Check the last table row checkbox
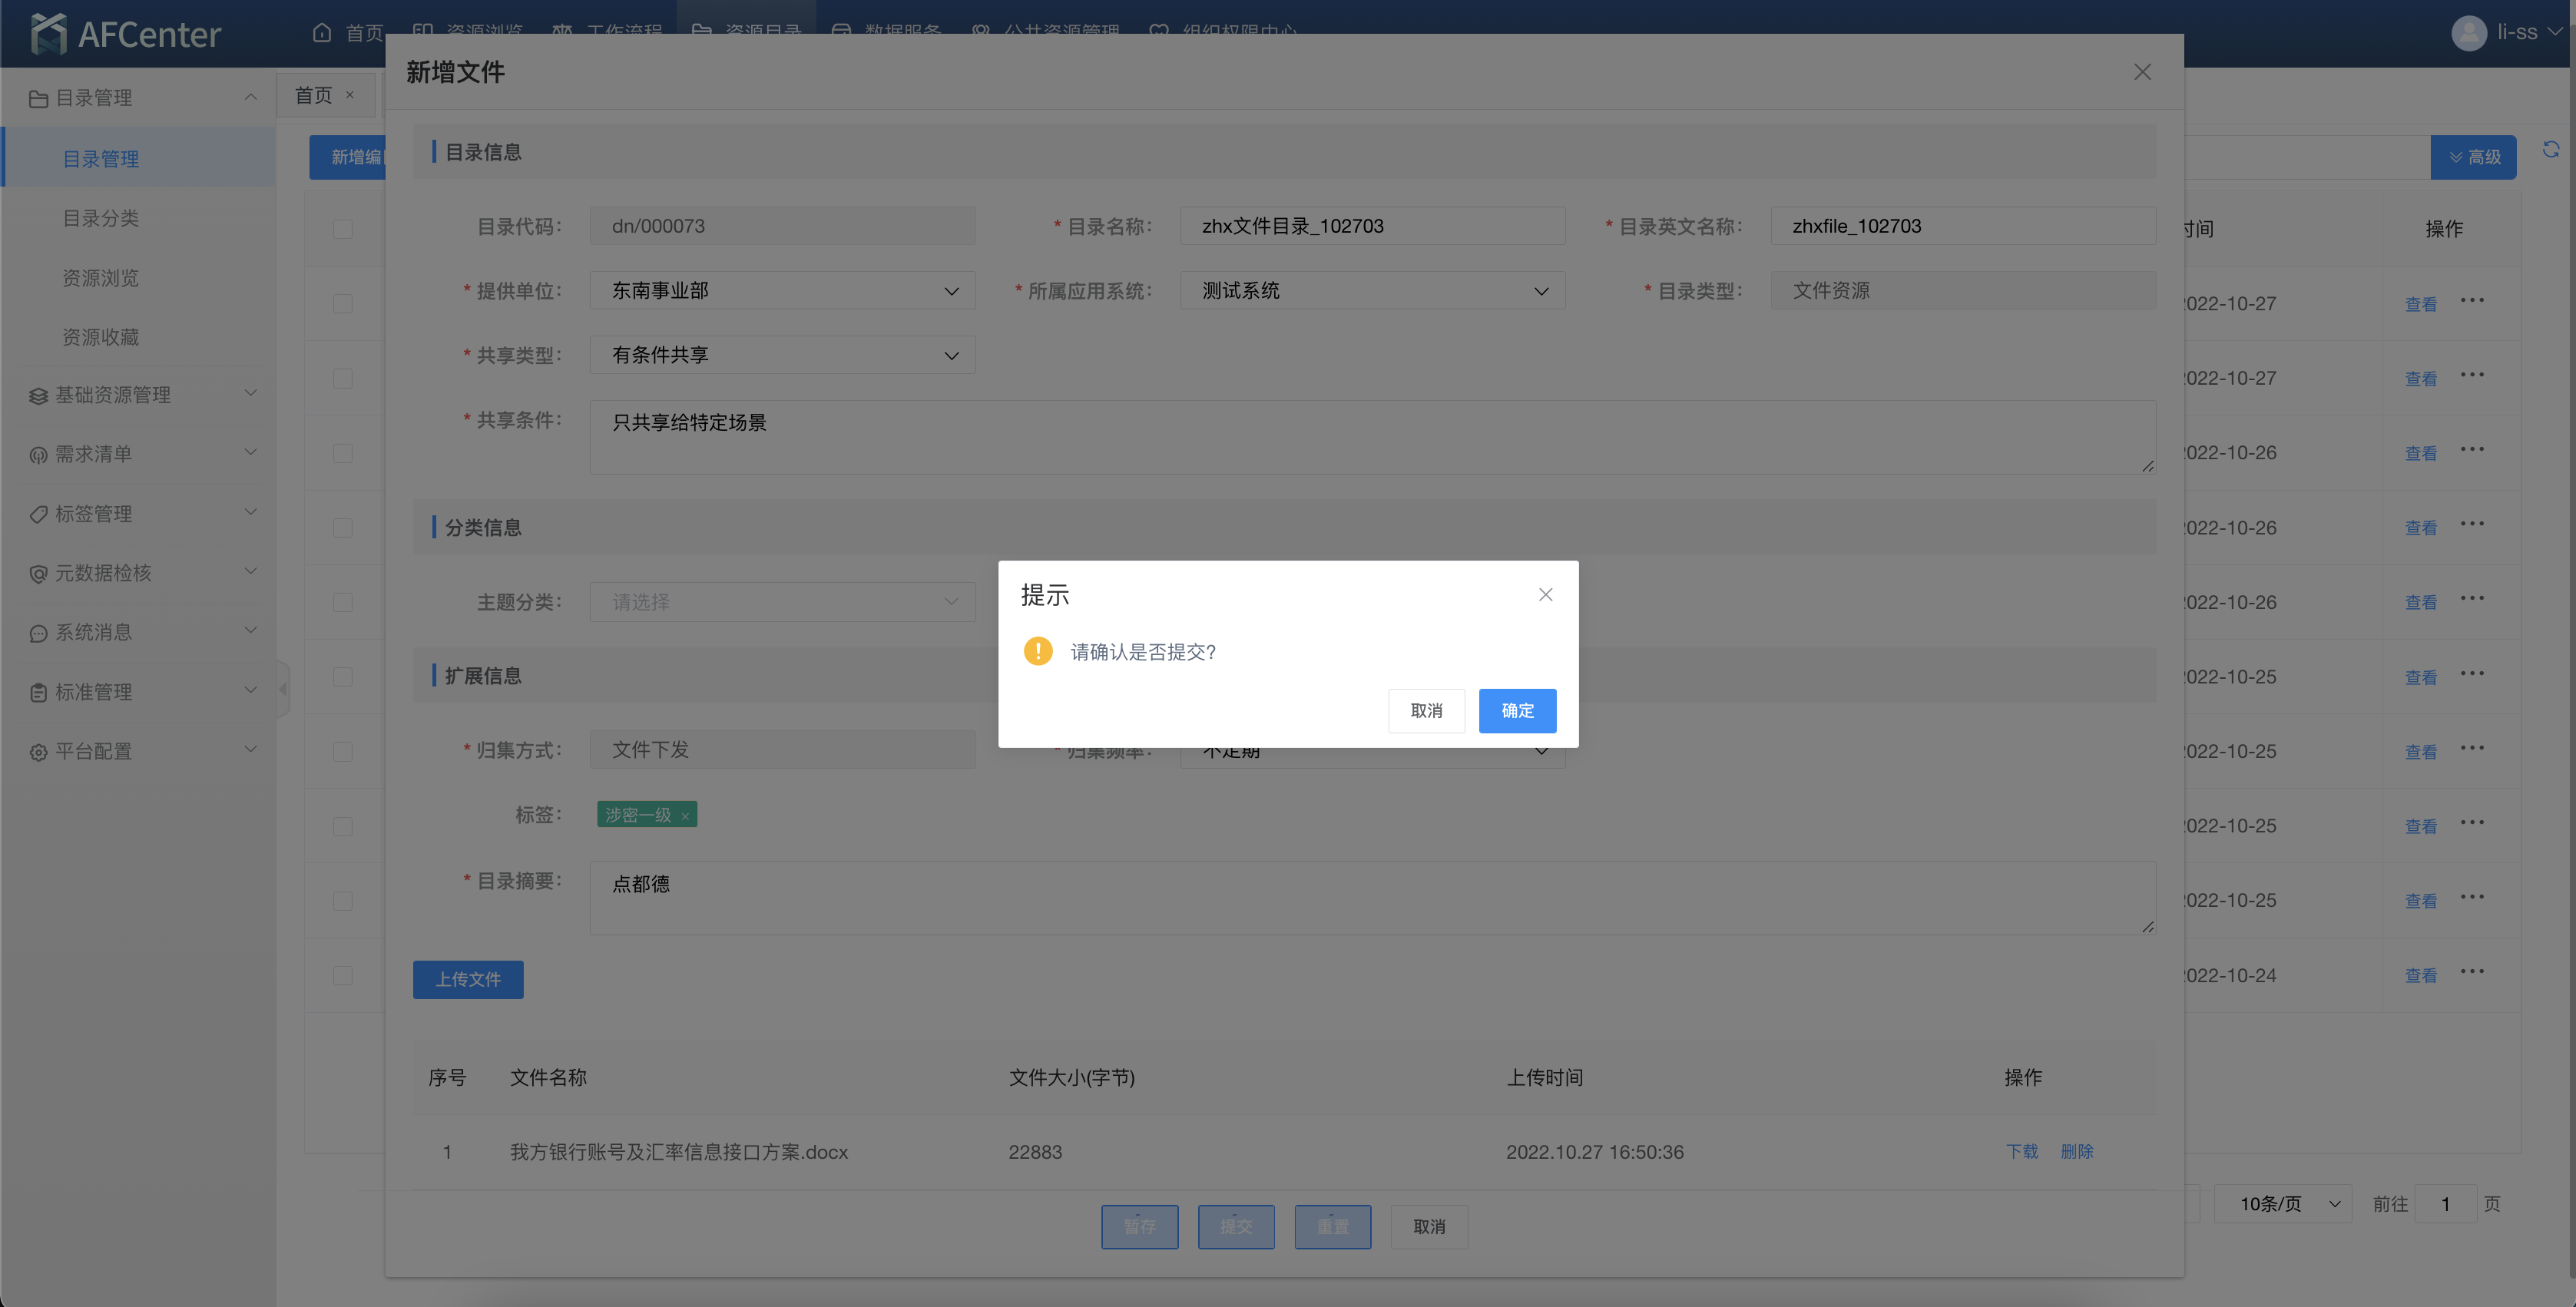Screen dimensions: 2576x1307 (x=343, y=976)
